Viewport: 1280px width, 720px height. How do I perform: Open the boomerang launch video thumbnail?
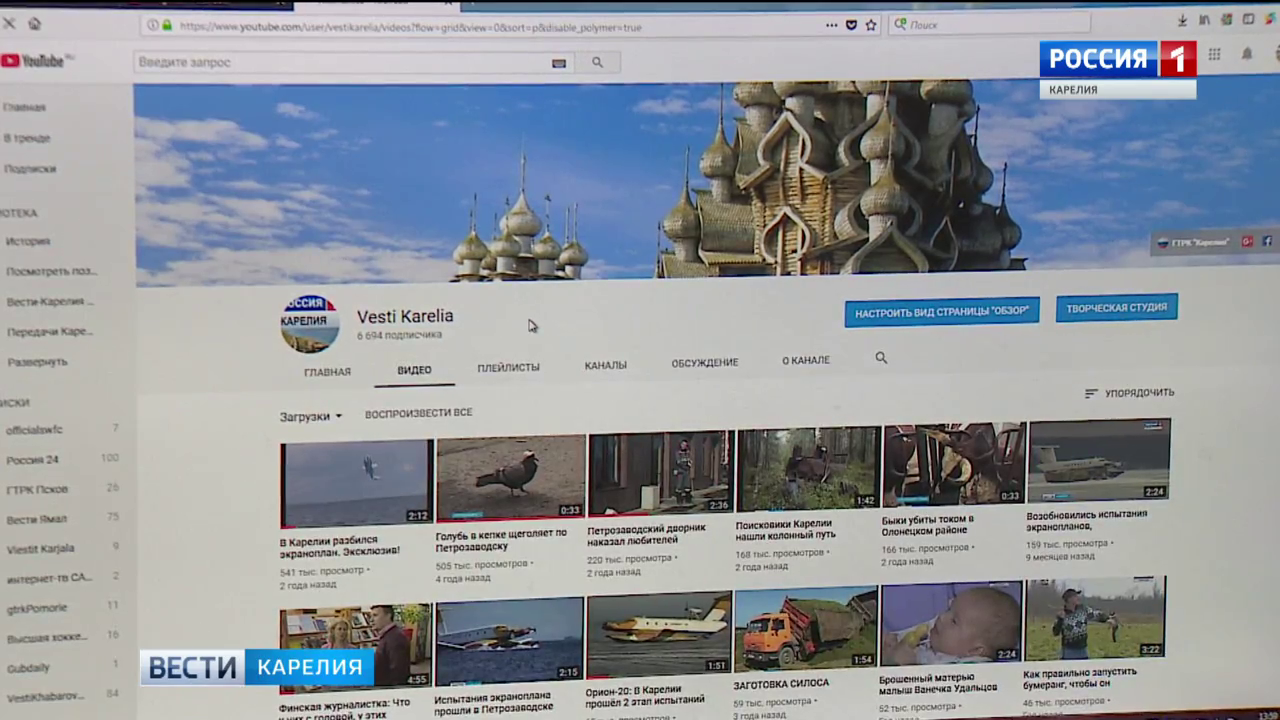click(x=1095, y=618)
